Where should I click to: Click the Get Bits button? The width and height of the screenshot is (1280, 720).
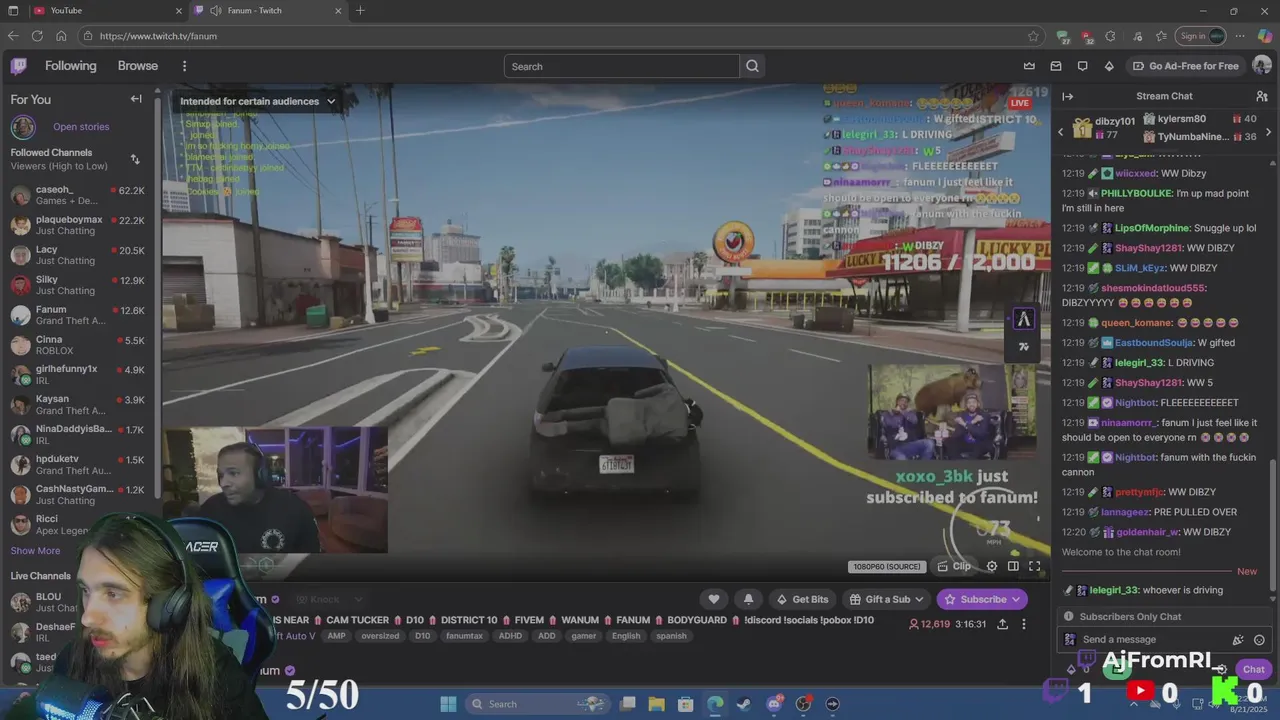click(802, 599)
